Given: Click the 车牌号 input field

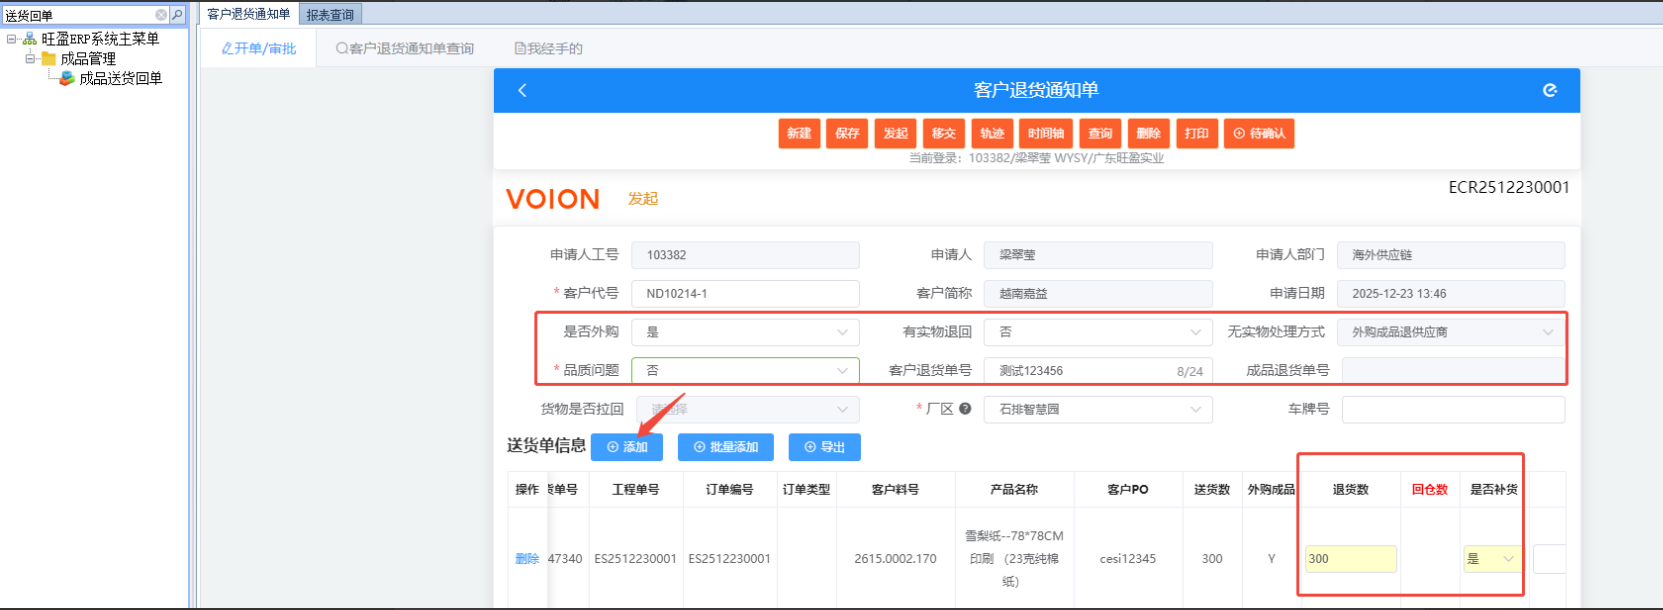Looking at the screenshot, I should tap(1453, 409).
